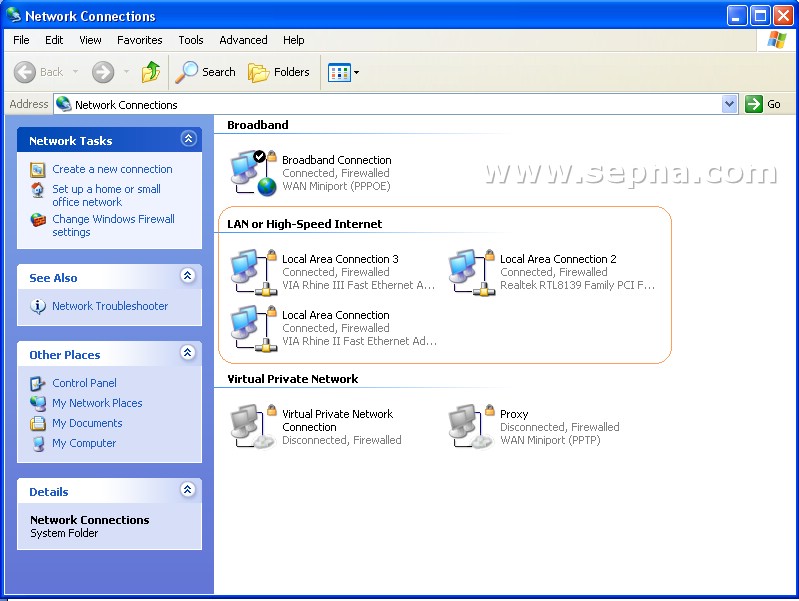799x601 pixels.
Task: Select the Local Area Connection 2 icon
Action: coord(471,272)
